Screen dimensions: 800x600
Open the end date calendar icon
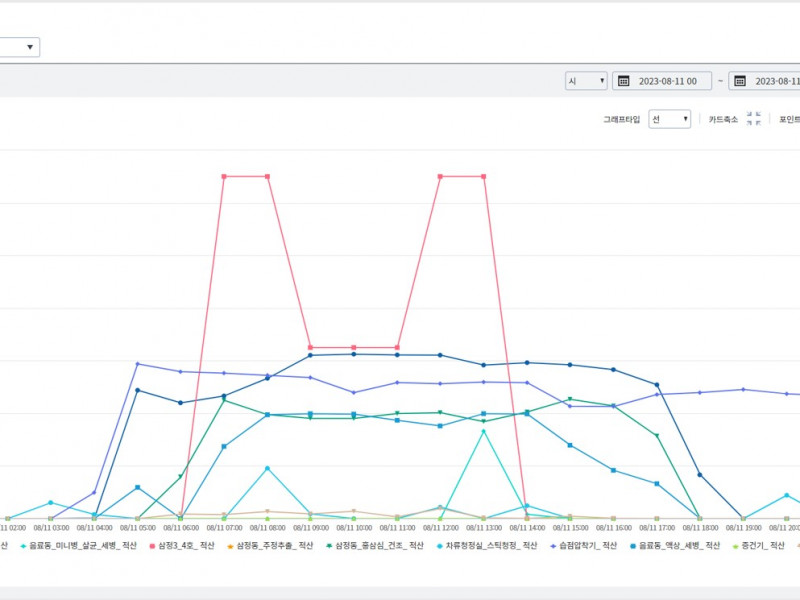[x=739, y=81]
